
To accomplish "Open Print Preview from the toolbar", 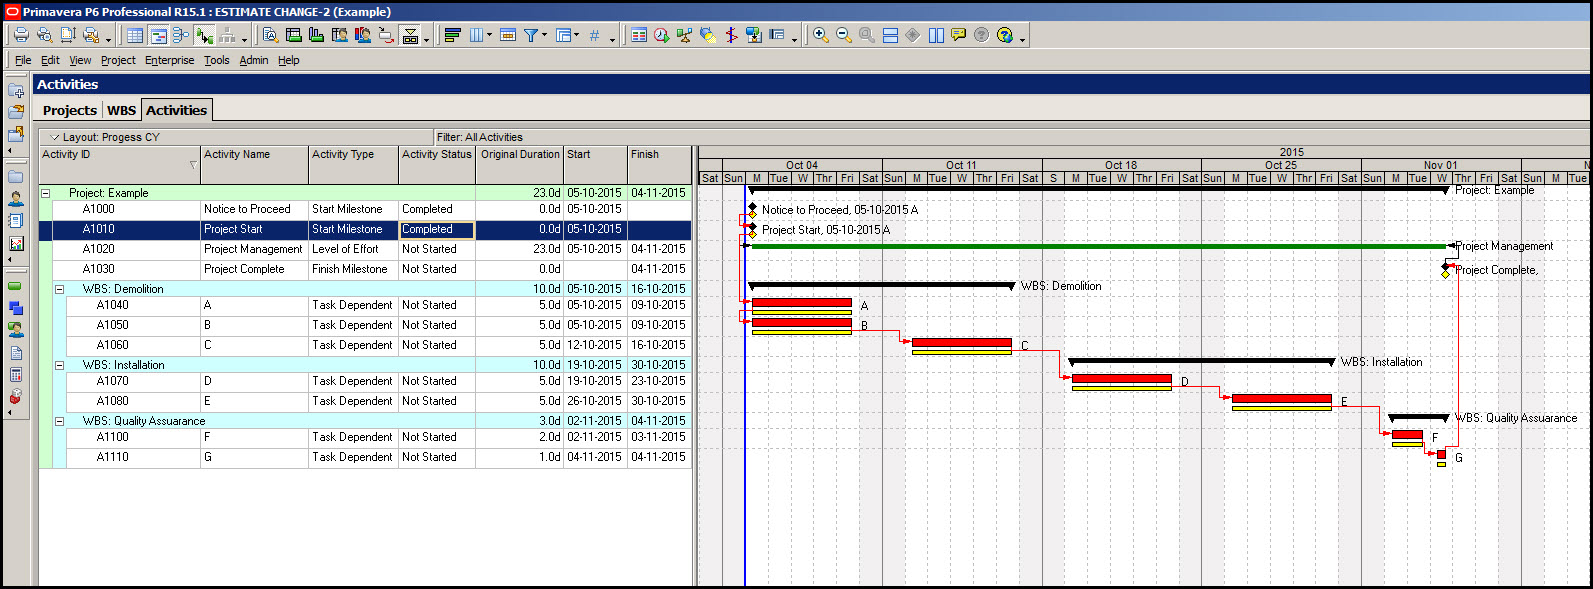I will [44, 35].
